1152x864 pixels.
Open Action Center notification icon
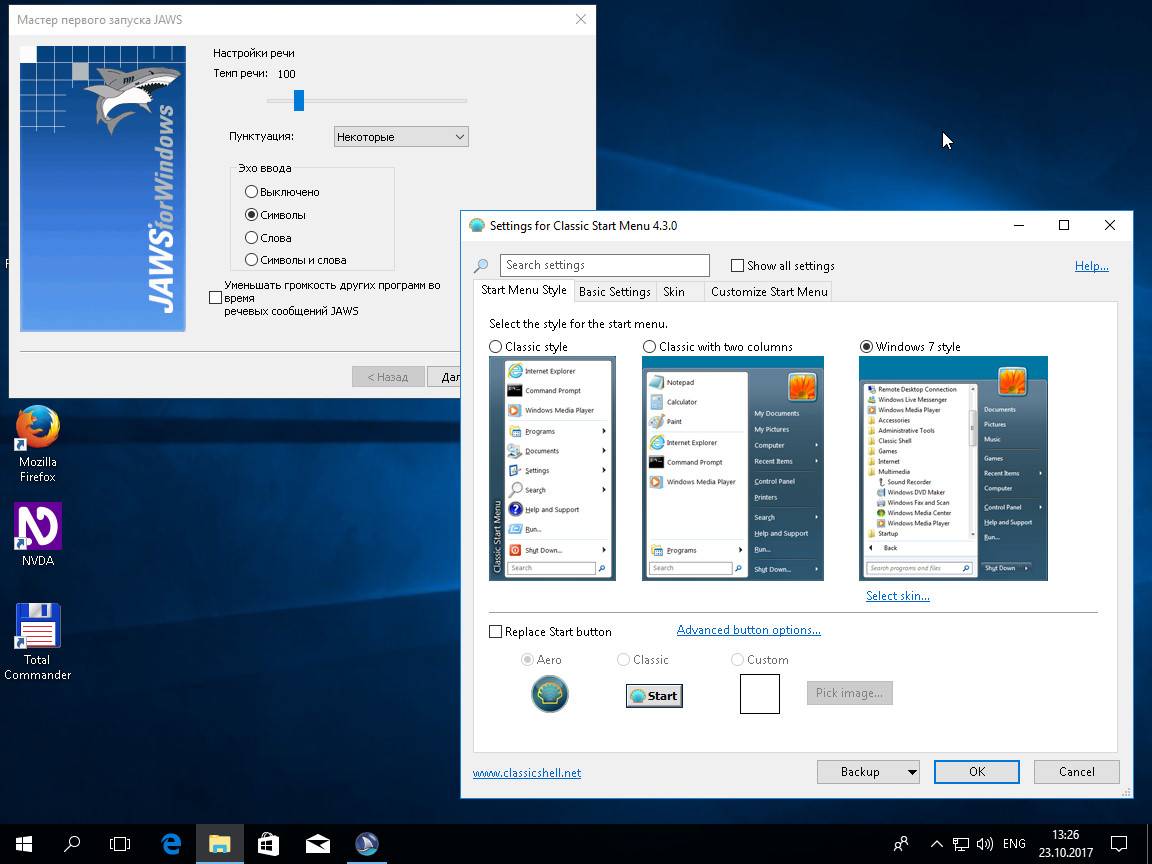coord(1119,844)
